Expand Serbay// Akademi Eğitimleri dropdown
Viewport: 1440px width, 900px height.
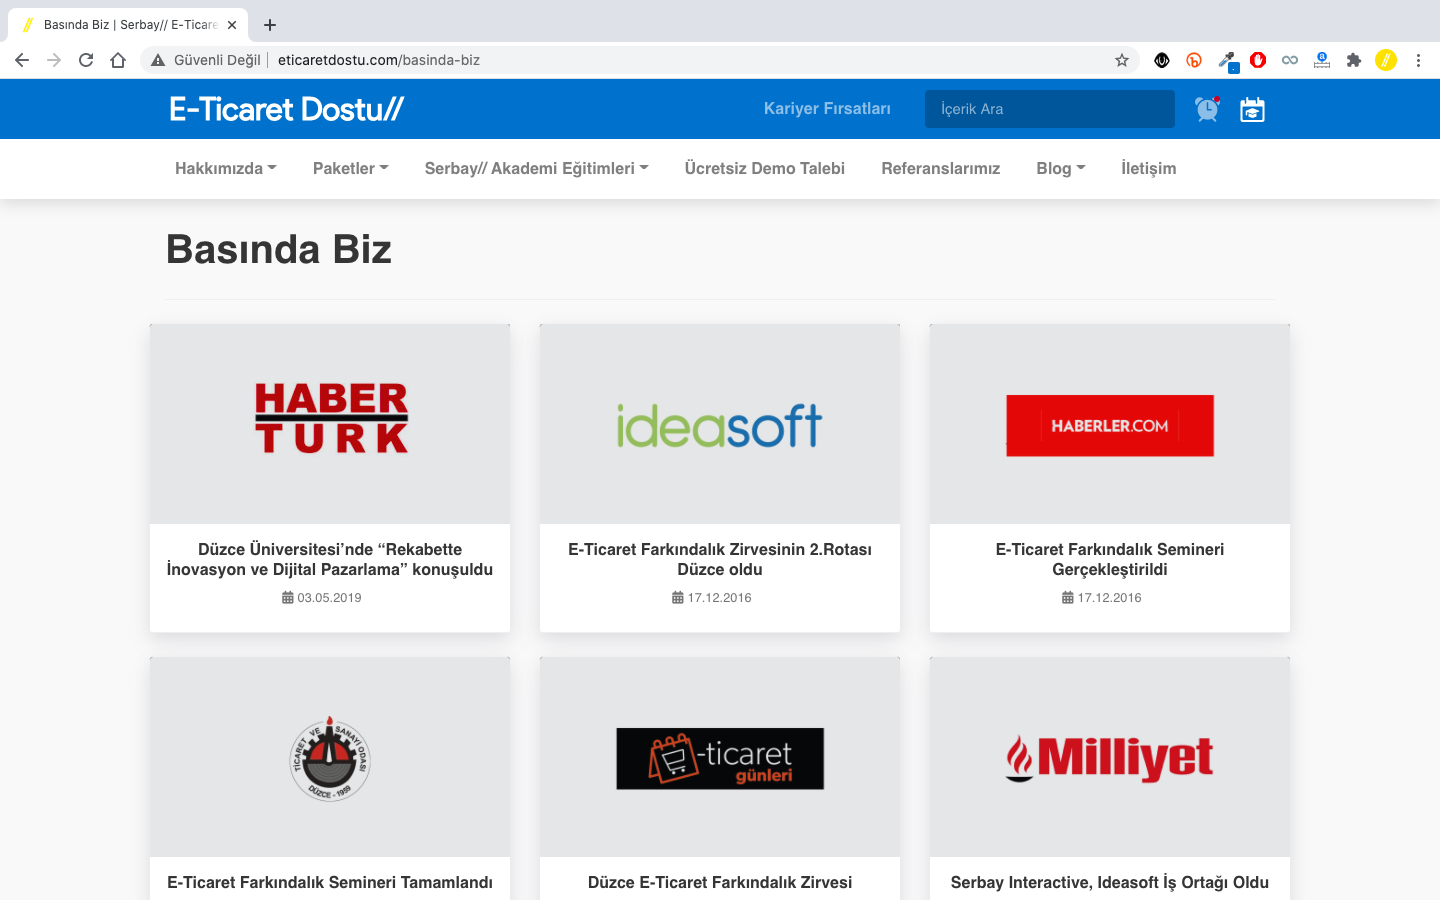click(537, 169)
